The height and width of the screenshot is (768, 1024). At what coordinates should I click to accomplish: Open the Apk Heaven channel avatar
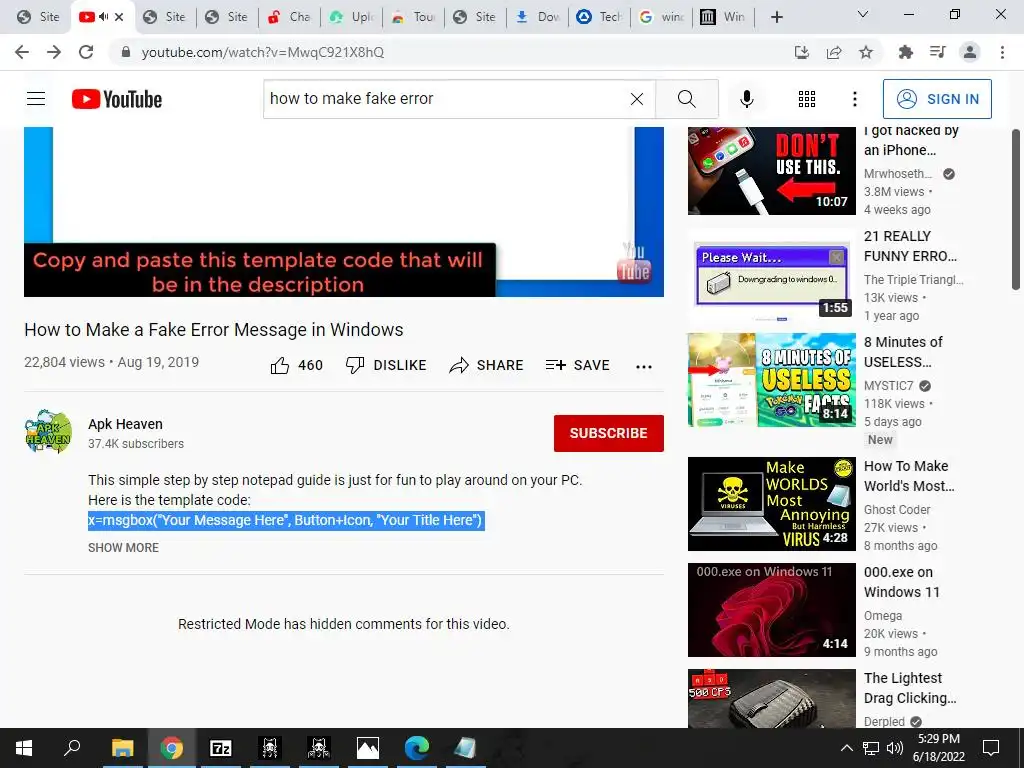(48, 432)
